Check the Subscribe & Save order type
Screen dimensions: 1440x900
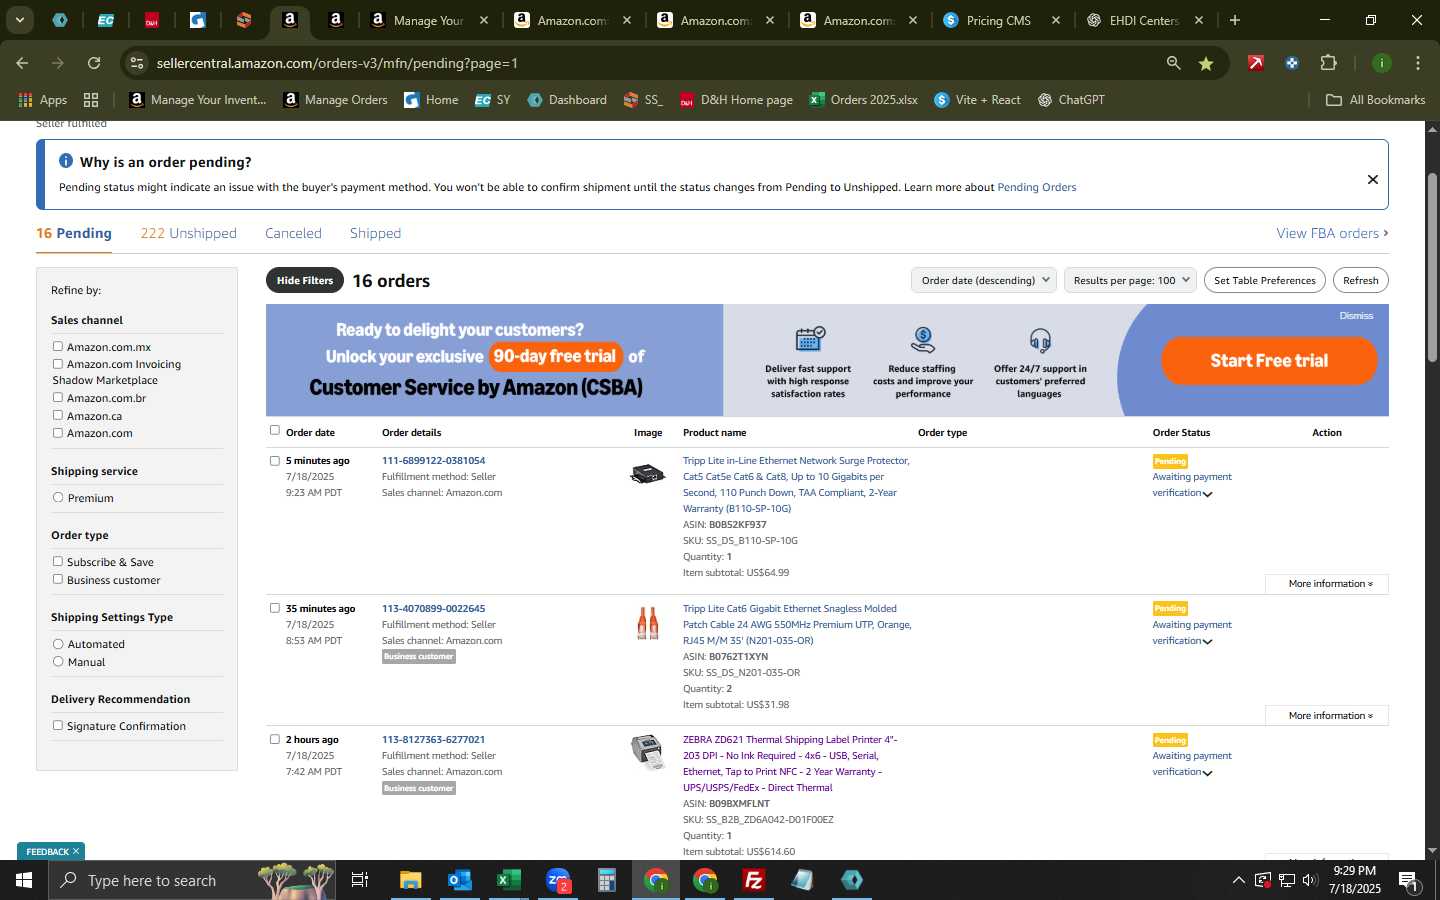[58, 561]
